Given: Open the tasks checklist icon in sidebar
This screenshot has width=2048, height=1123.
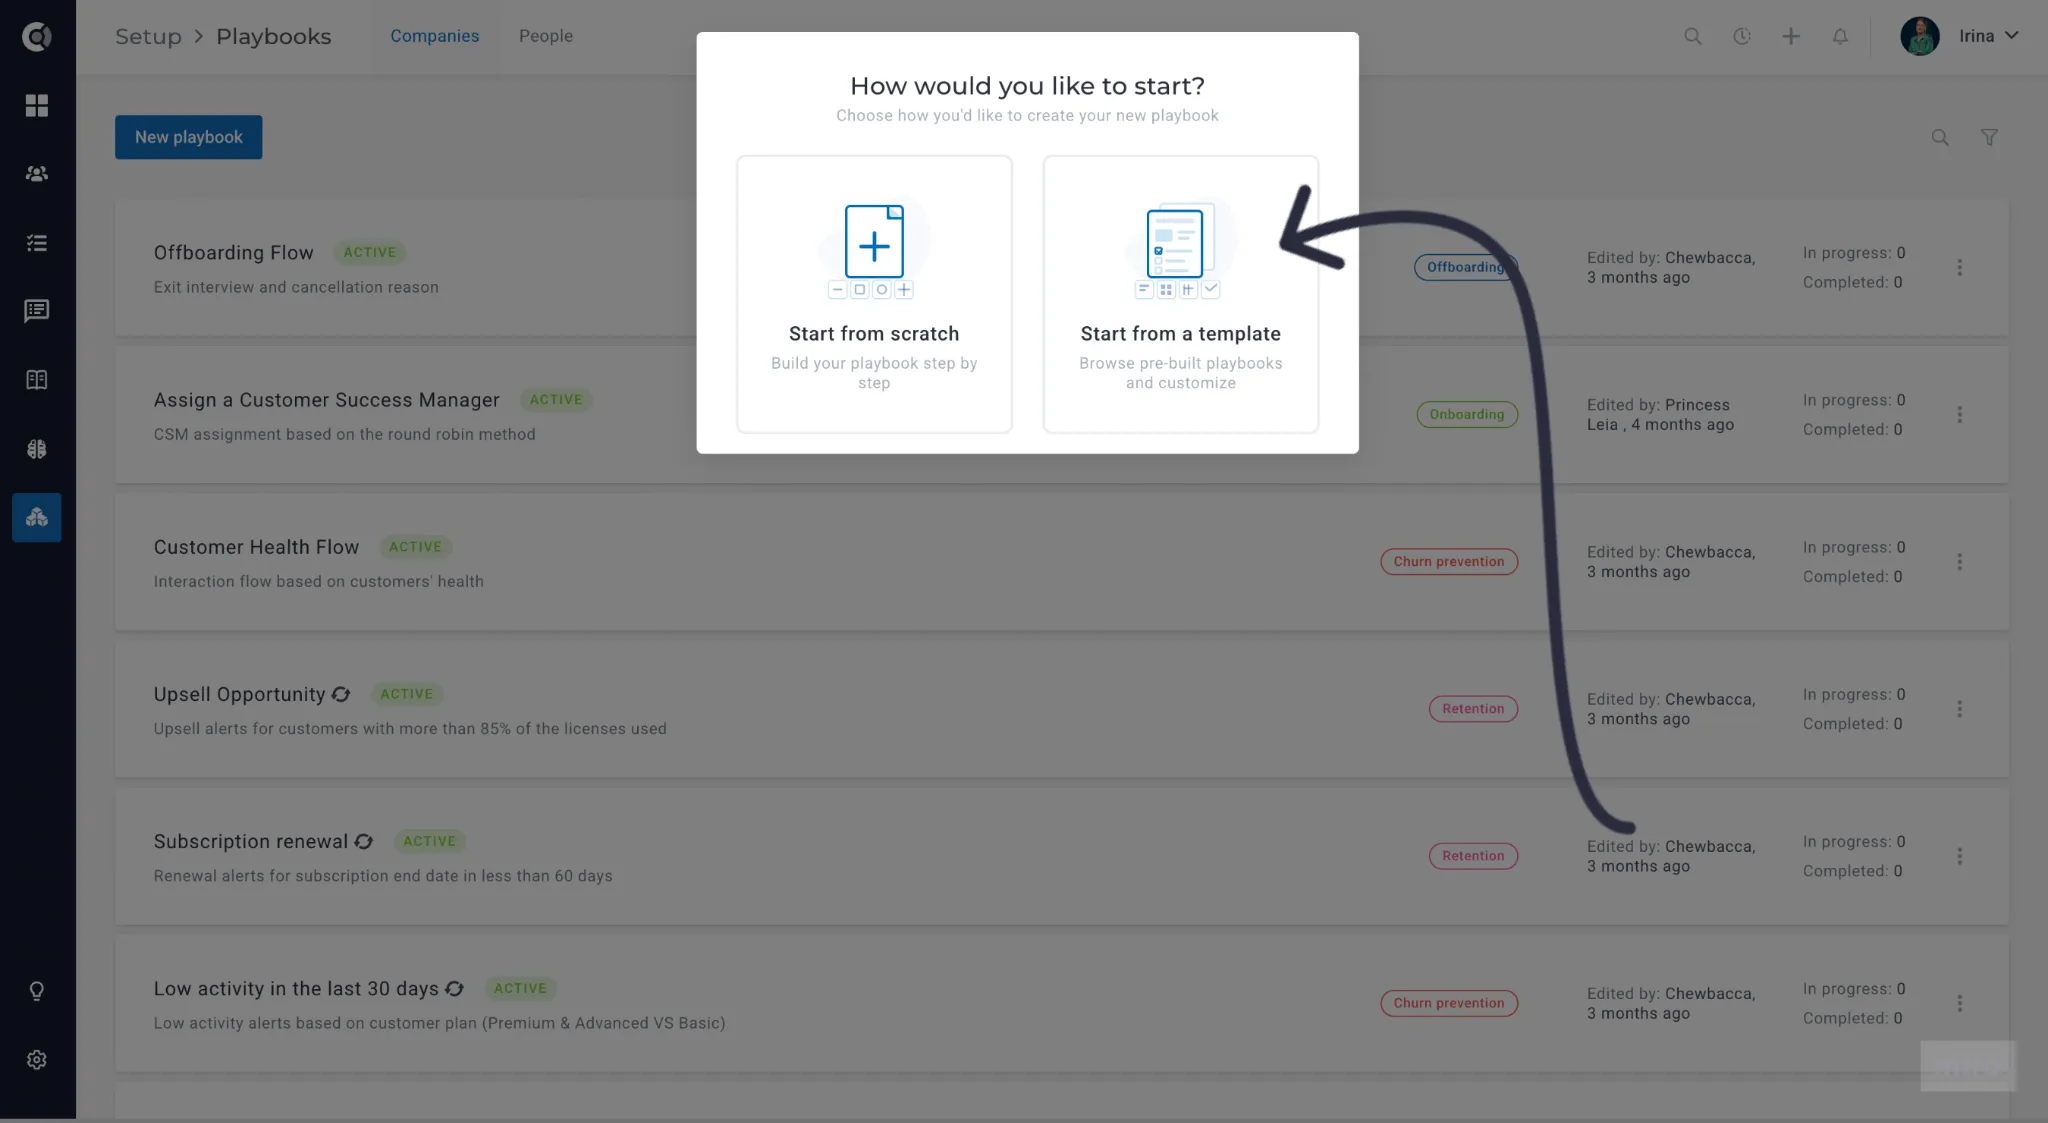Looking at the screenshot, I should tap(37, 243).
